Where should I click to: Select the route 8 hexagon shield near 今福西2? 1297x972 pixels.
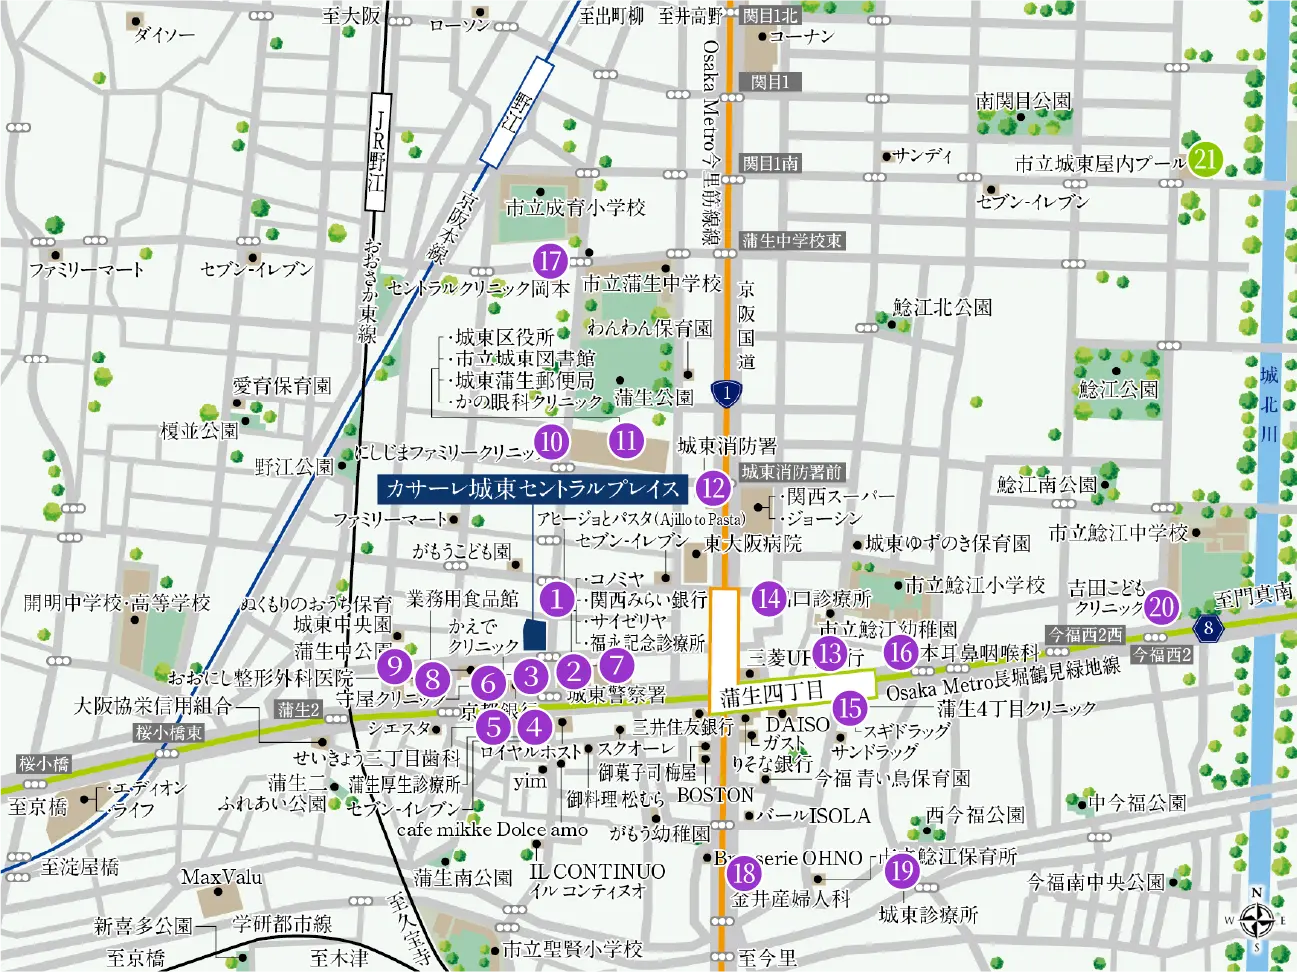click(x=1209, y=629)
